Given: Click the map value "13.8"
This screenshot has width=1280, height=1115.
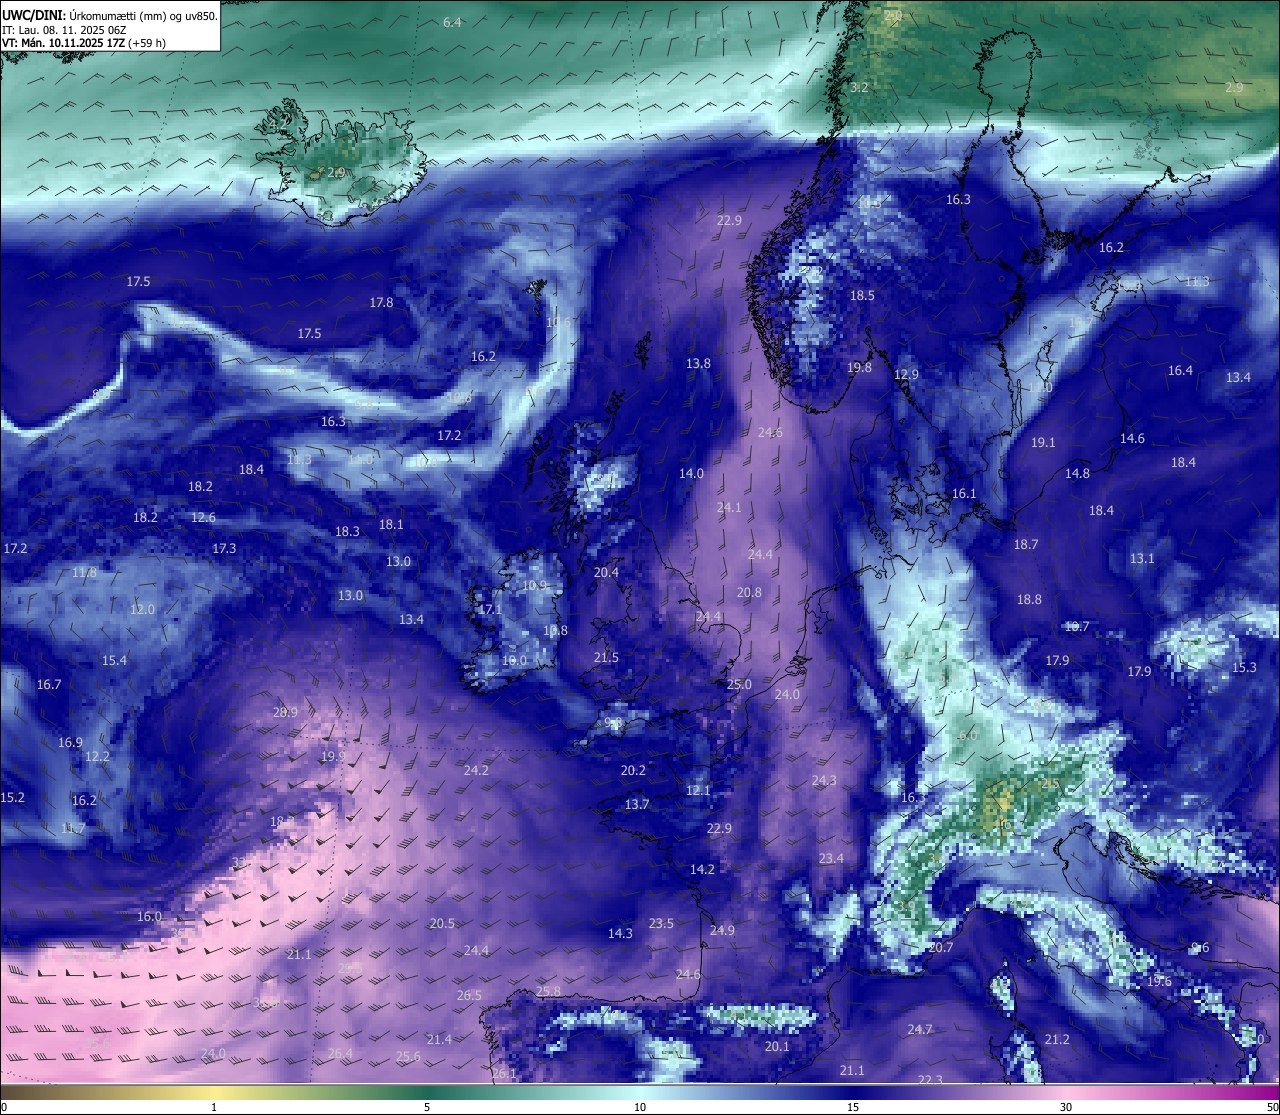Looking at the screenshot, I should pyautogui.click(x=698, y=363).
